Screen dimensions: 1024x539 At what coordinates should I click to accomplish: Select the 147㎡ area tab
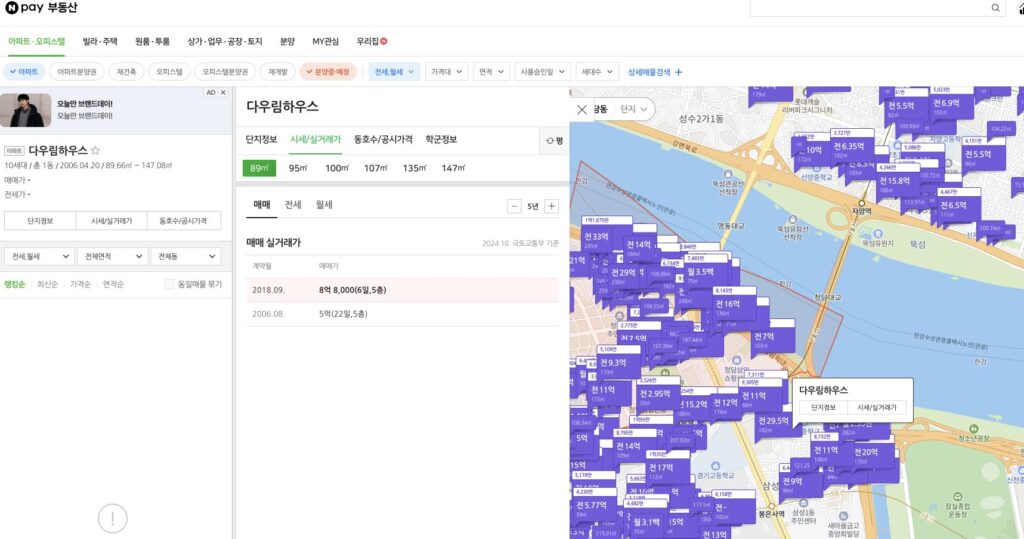pyautogui.click(x=453, y=168)
